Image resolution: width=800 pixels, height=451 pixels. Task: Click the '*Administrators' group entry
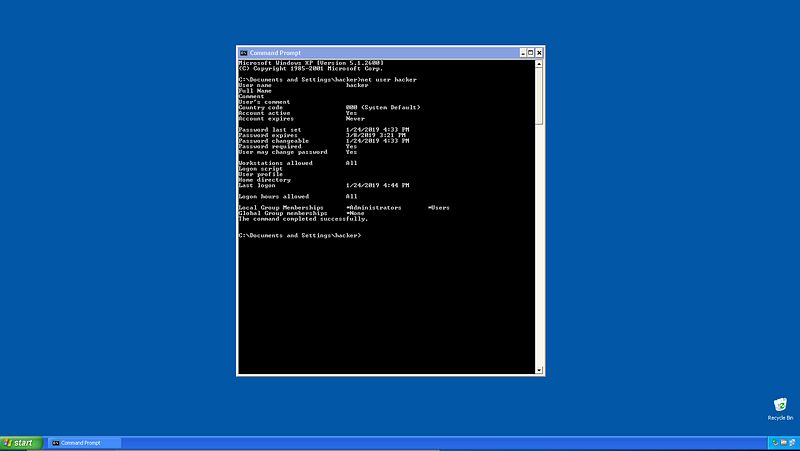(373, 208)
